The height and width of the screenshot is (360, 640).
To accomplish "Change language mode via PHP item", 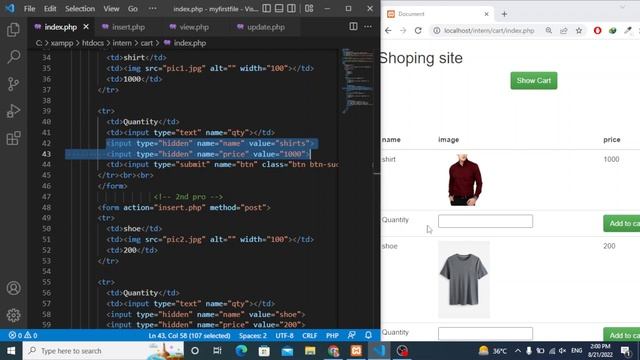I will [332, 336].
